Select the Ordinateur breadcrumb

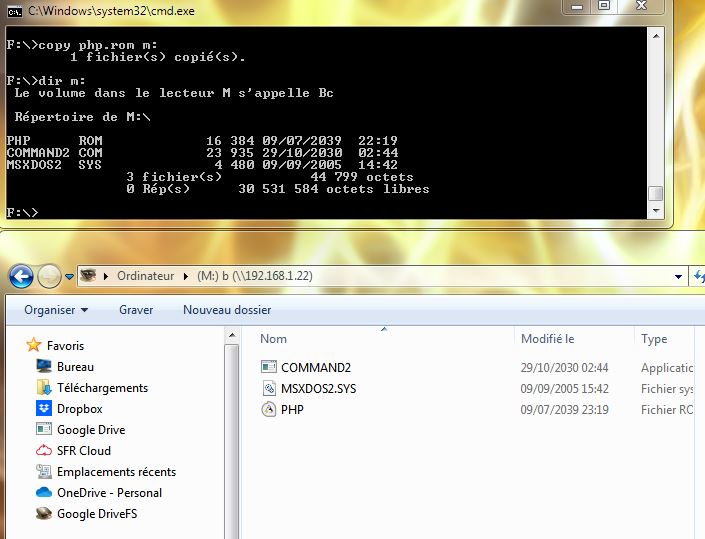145,276
